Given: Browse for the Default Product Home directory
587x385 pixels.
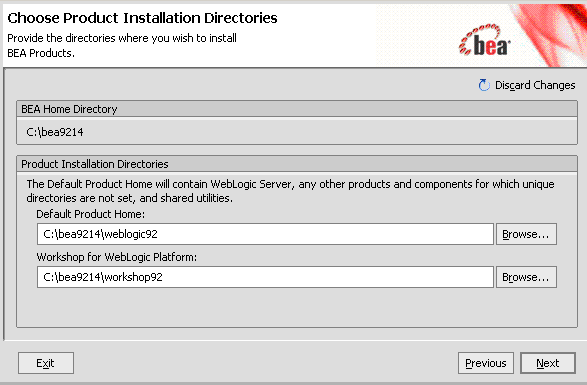Looking at the screenshot, I should tap(526, 234).
